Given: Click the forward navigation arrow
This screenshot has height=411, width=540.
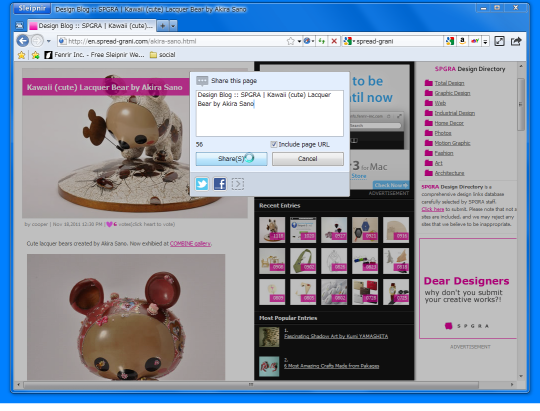Looking at the screenshot, I should [37, 41].
